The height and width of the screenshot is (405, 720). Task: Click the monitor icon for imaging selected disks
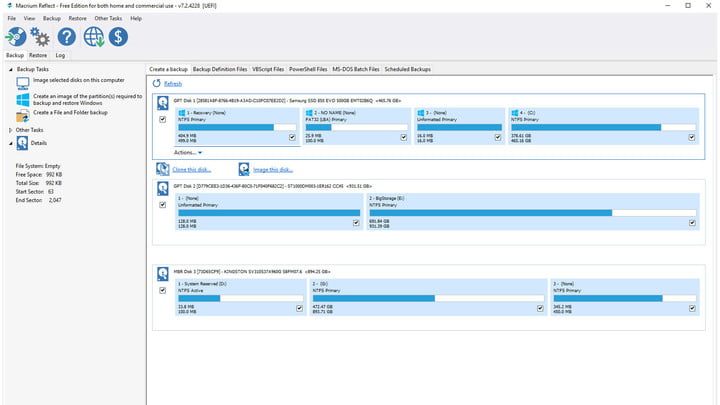point(23,80)
